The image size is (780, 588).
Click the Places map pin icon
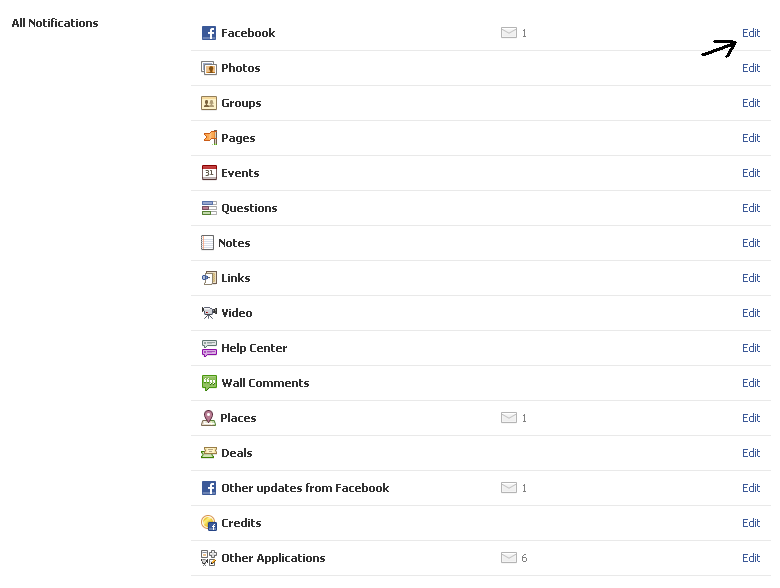[x=208, y=418]
